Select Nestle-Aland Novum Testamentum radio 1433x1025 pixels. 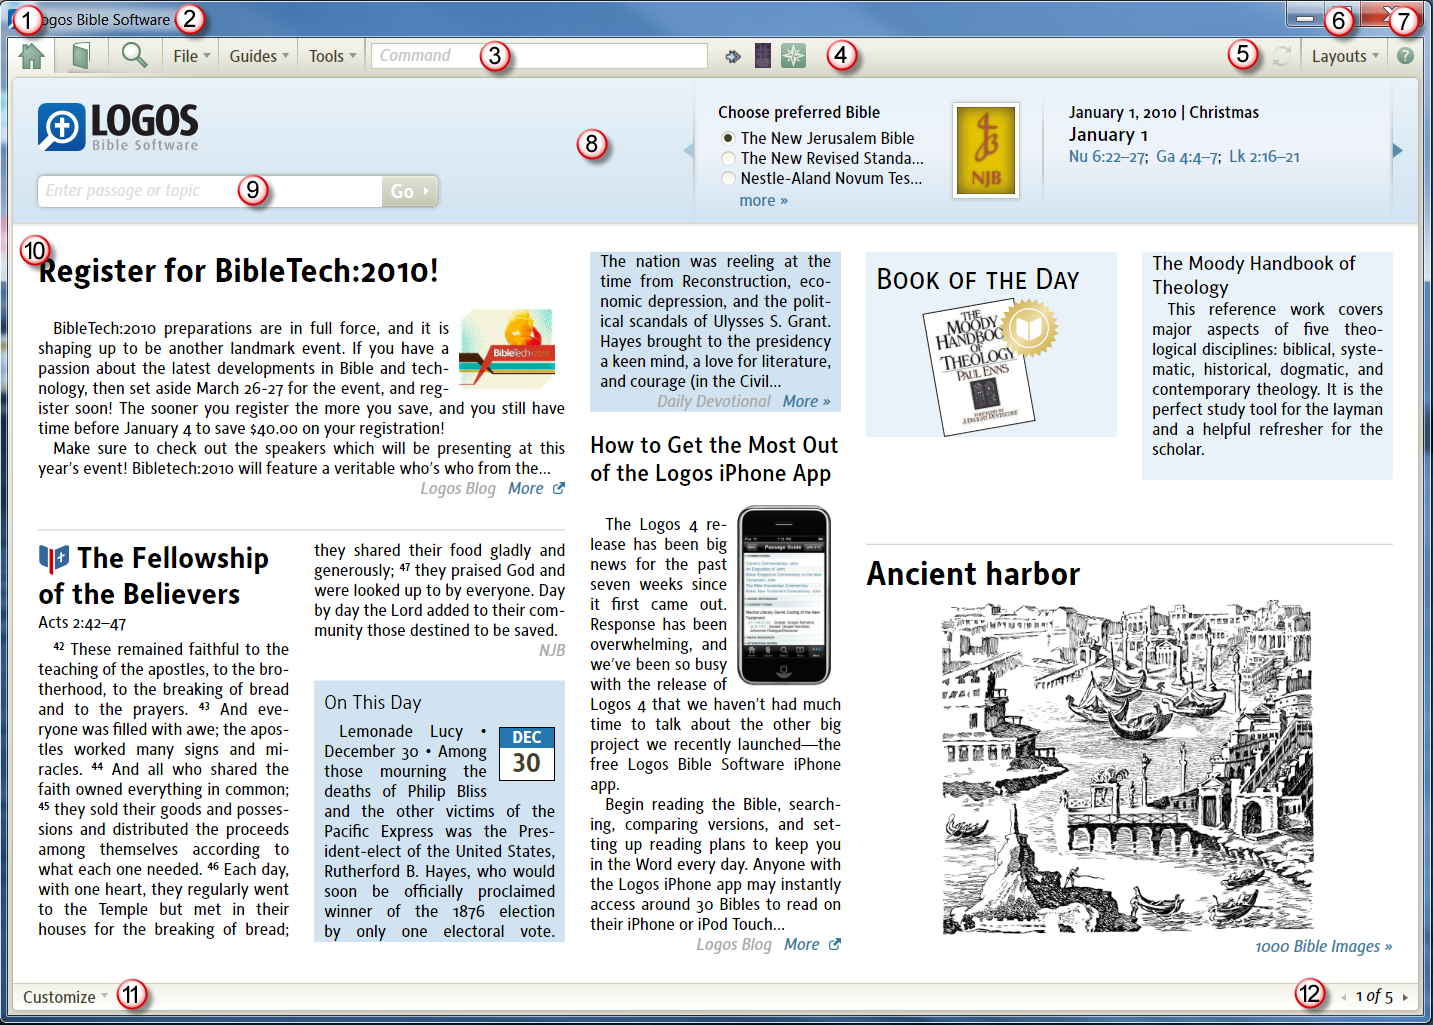(x=728, y=178)
